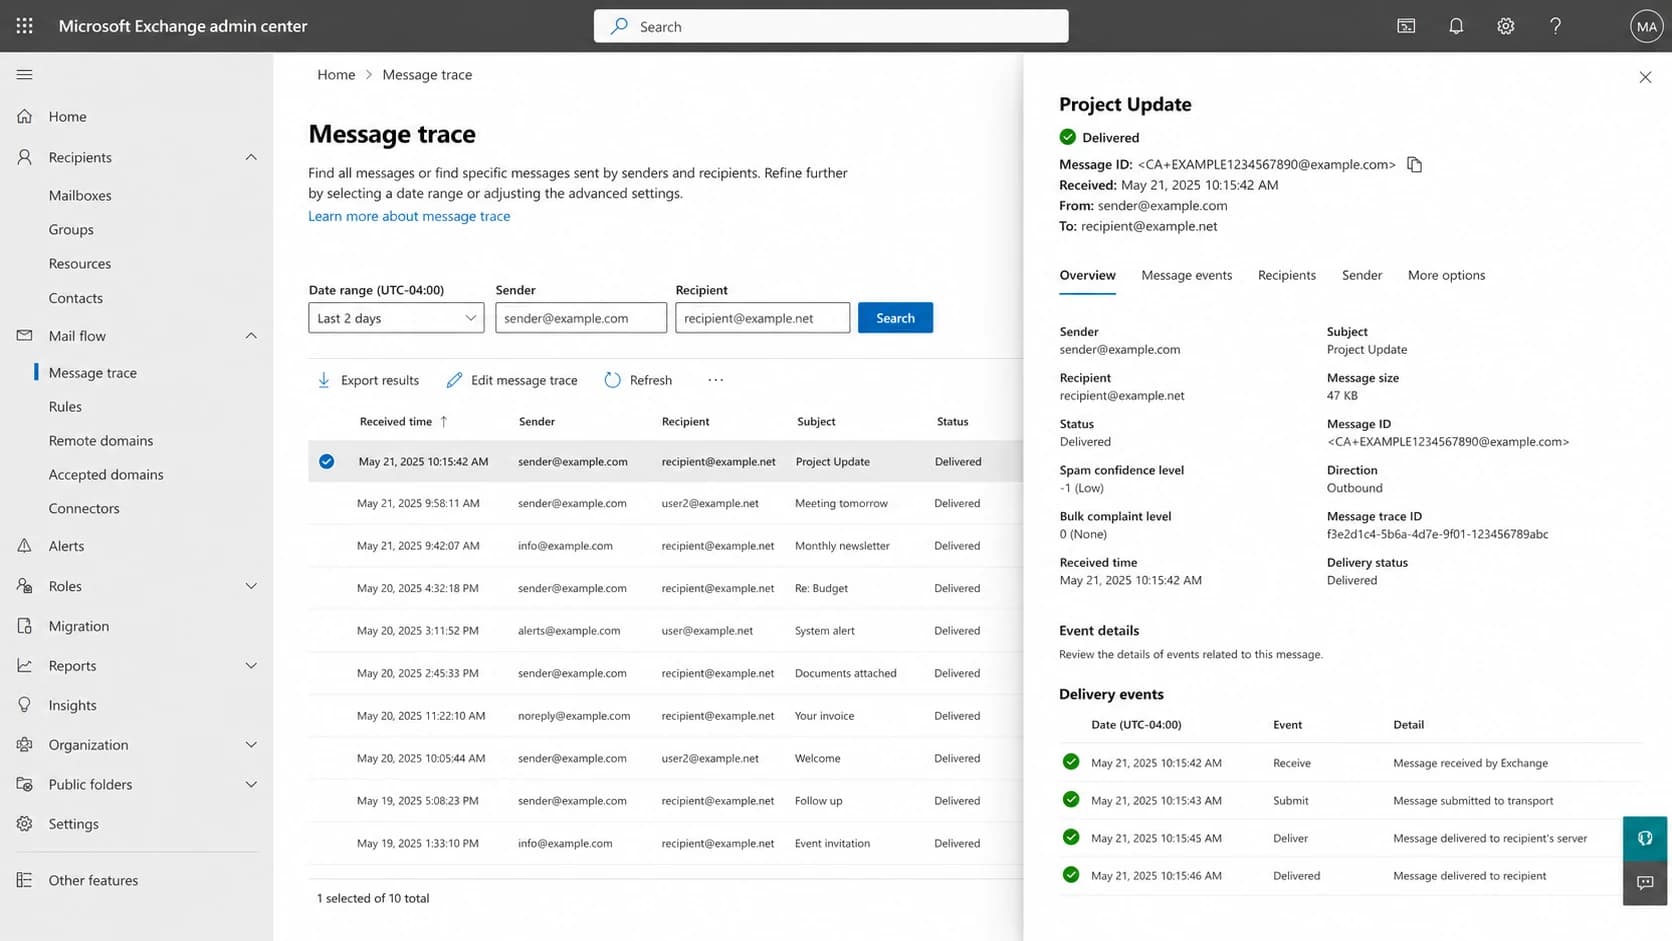Click the Settings gear in sidebar
Screen dimensions: 1672x941
point(25,824)
